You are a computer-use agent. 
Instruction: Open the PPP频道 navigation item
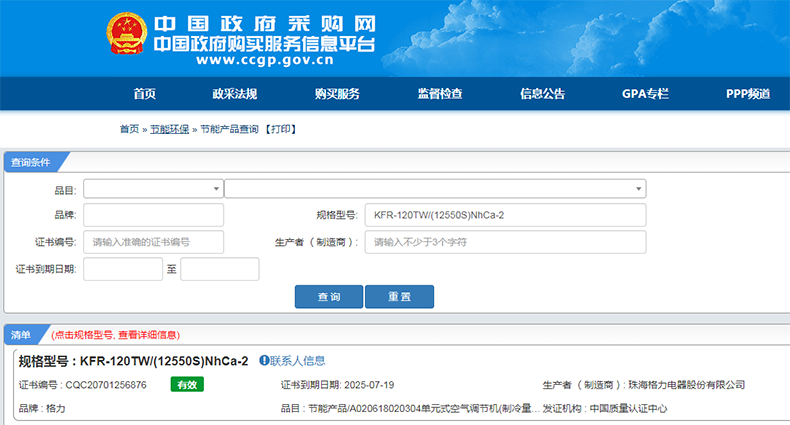click(748, 94)
